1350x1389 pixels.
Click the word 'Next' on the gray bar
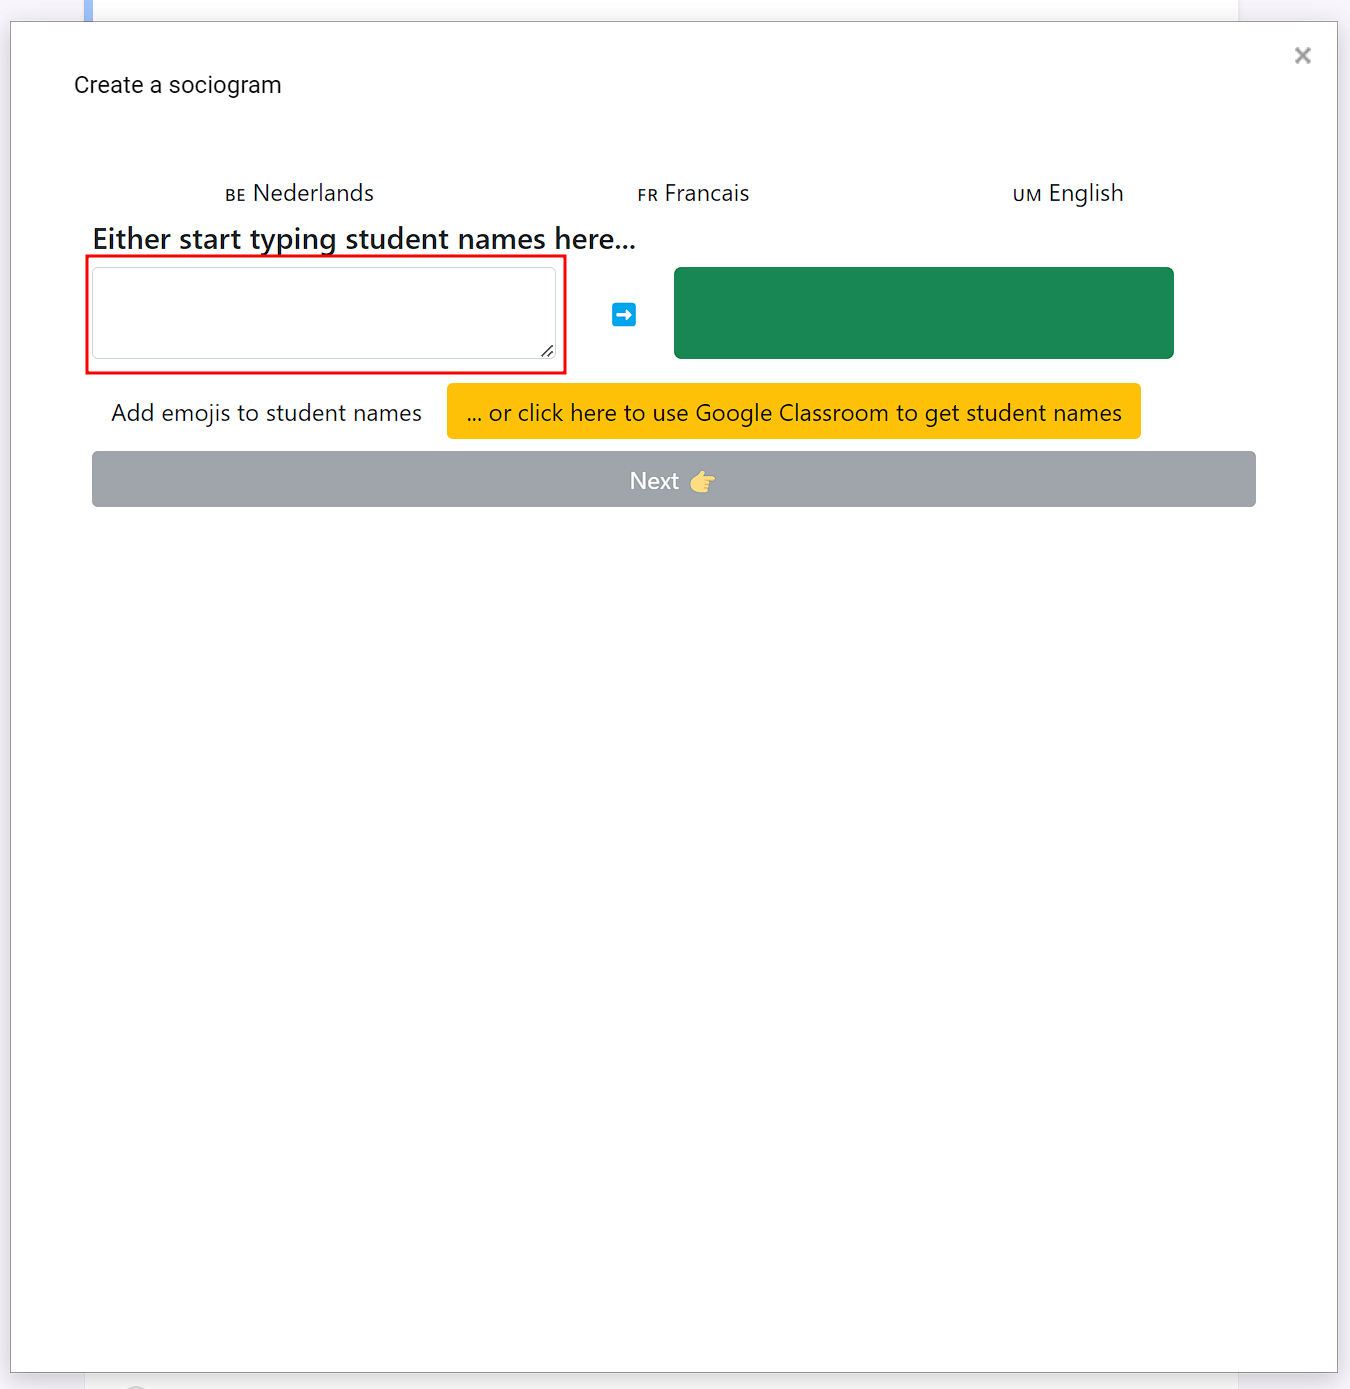click(654, 481)
